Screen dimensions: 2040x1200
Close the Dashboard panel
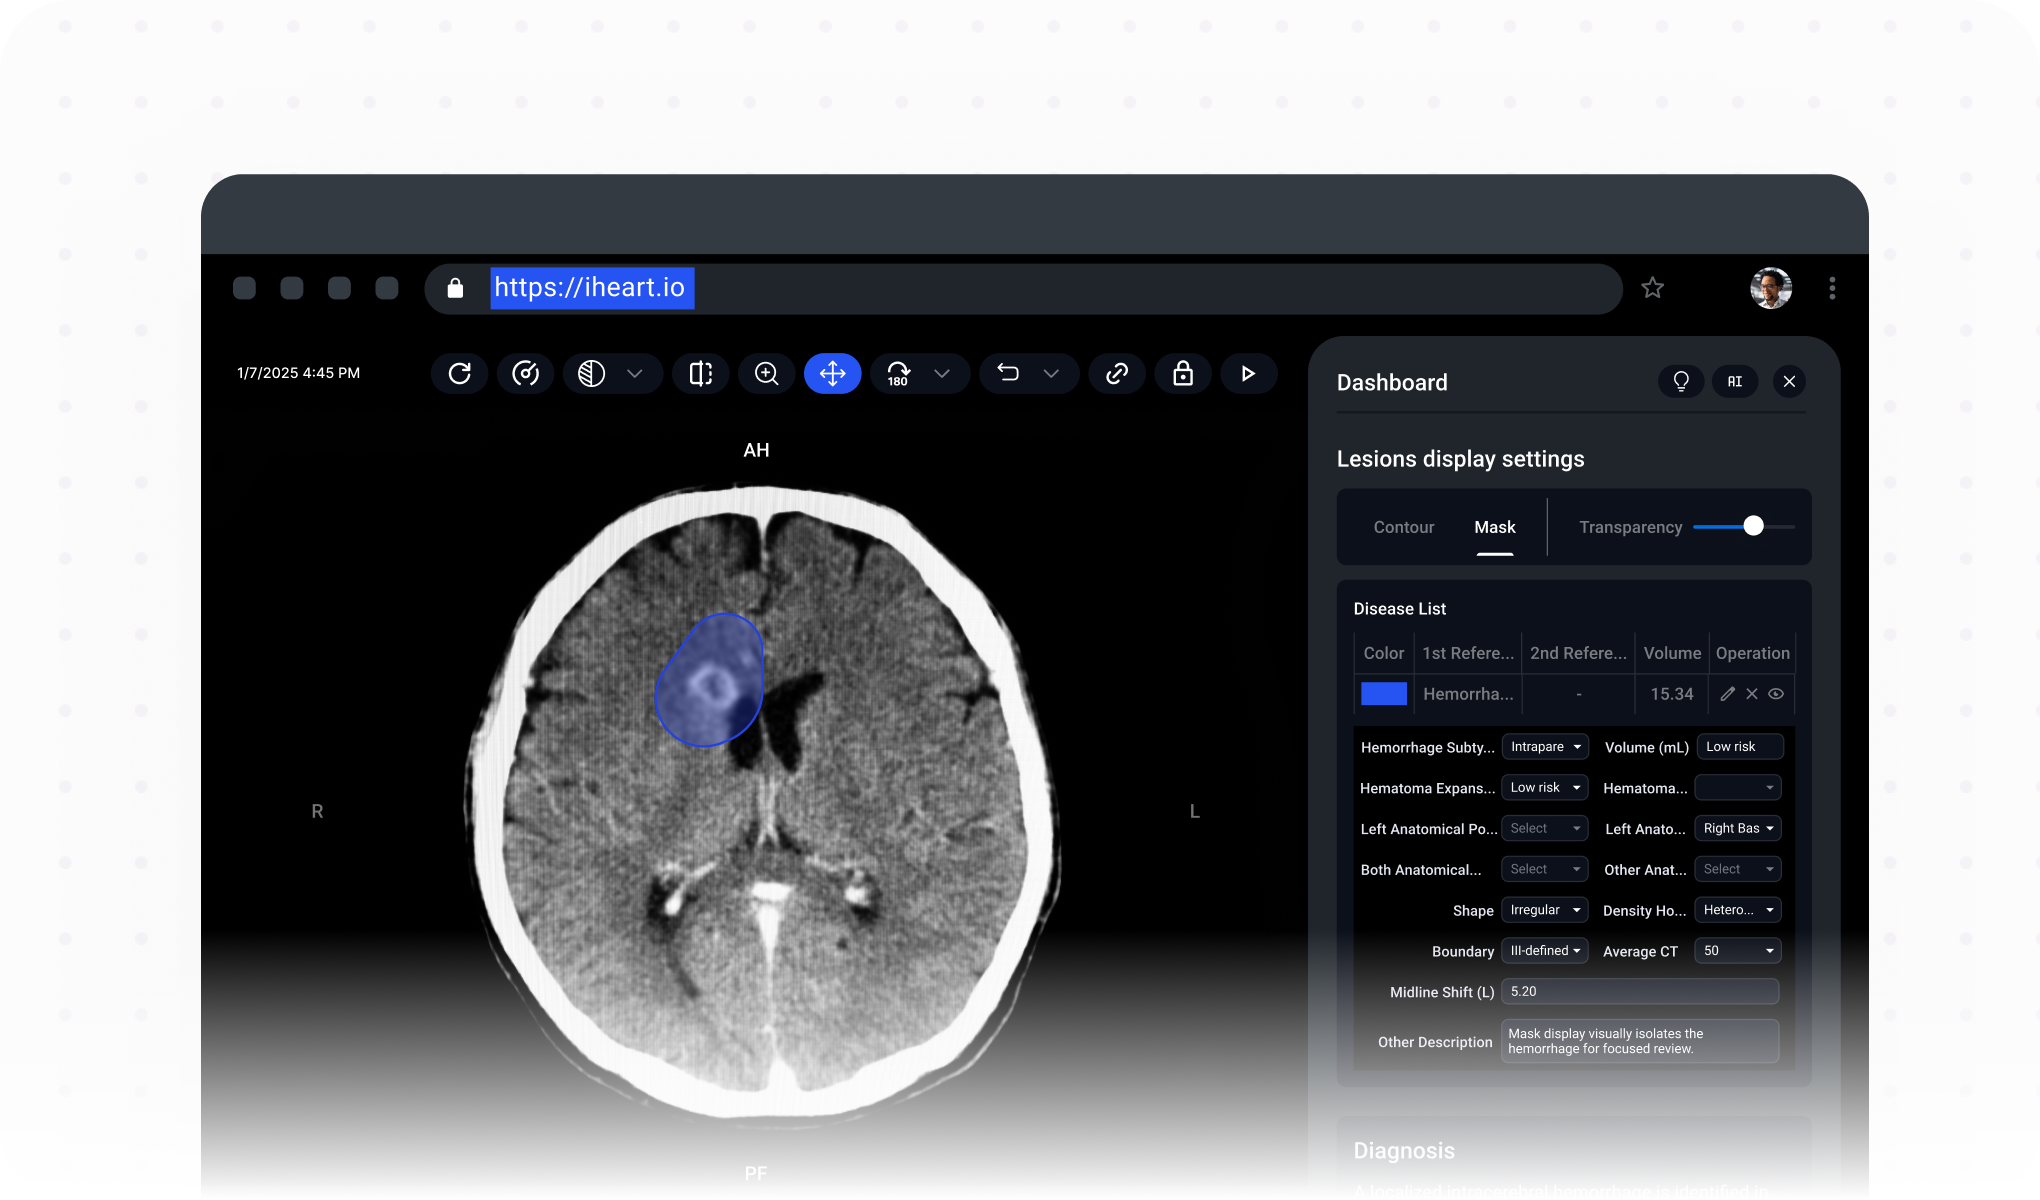point(1789,382)
